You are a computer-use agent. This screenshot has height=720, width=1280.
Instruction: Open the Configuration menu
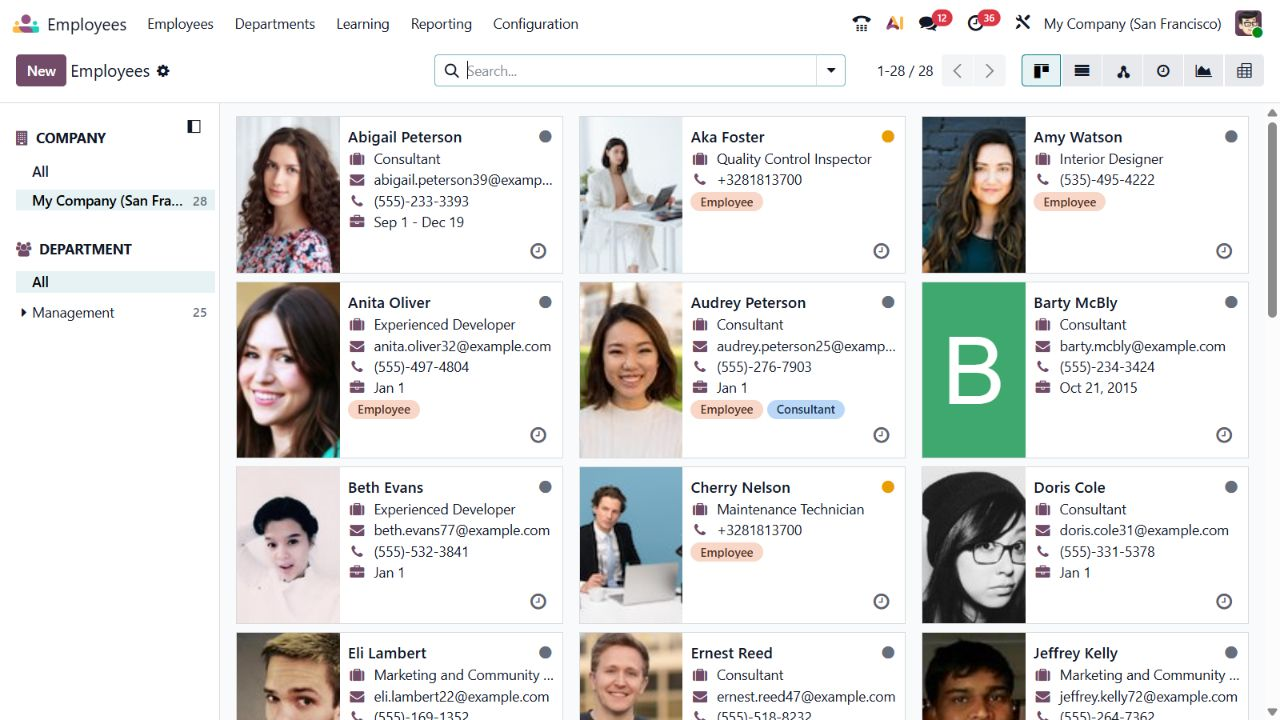coord(535,24)
